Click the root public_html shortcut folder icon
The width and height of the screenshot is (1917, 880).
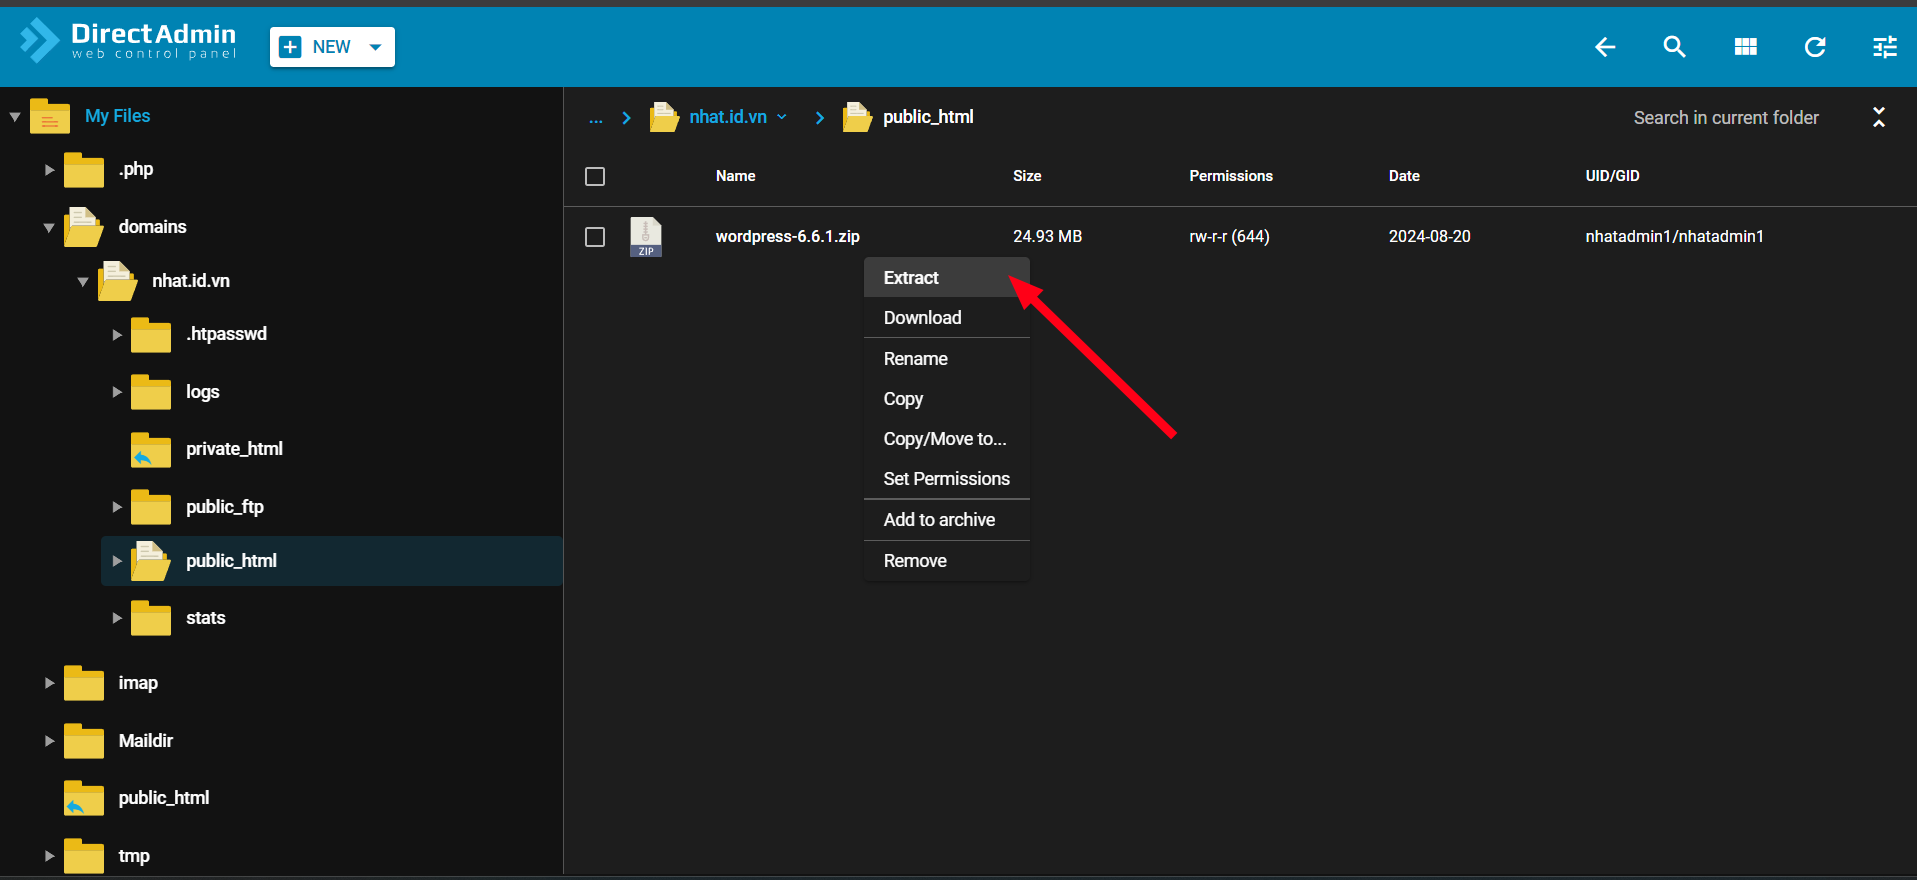(x=84, y=798)
